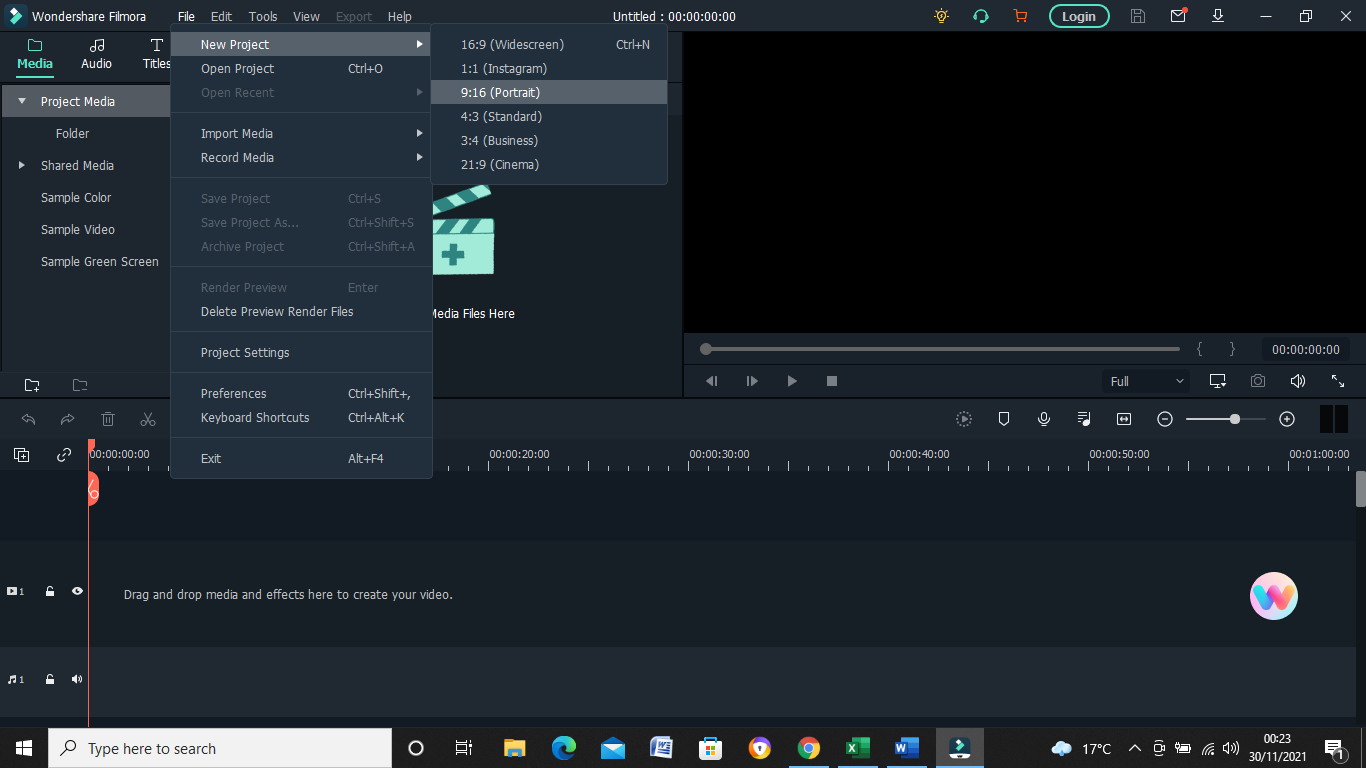Open Excel from the taskbar
The height and width of the screenshot is (768, 1366).
click(857, 748)
